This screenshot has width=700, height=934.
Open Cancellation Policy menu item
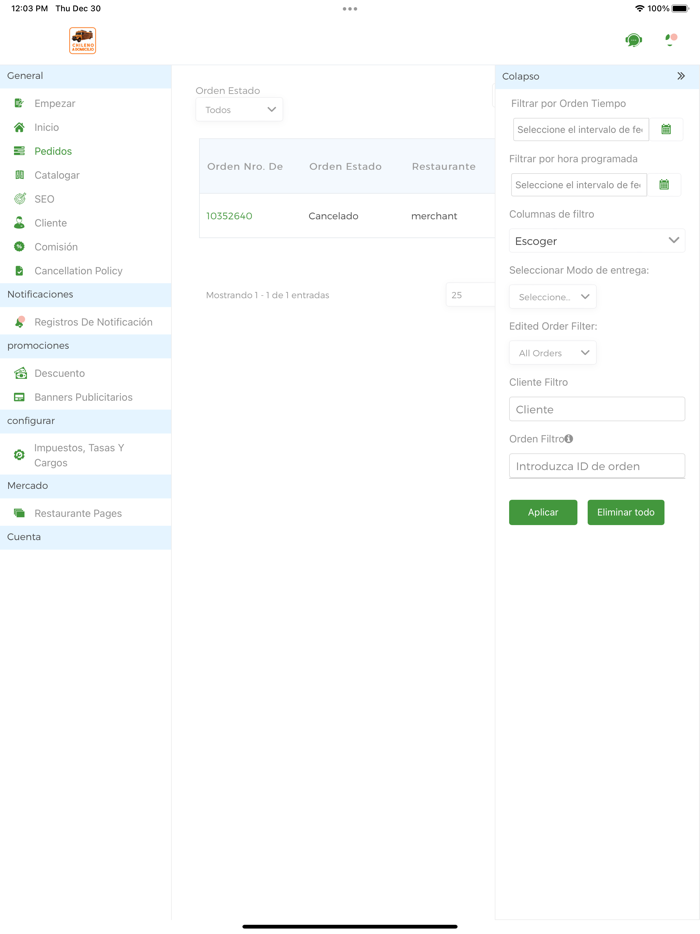pos(78,270)
